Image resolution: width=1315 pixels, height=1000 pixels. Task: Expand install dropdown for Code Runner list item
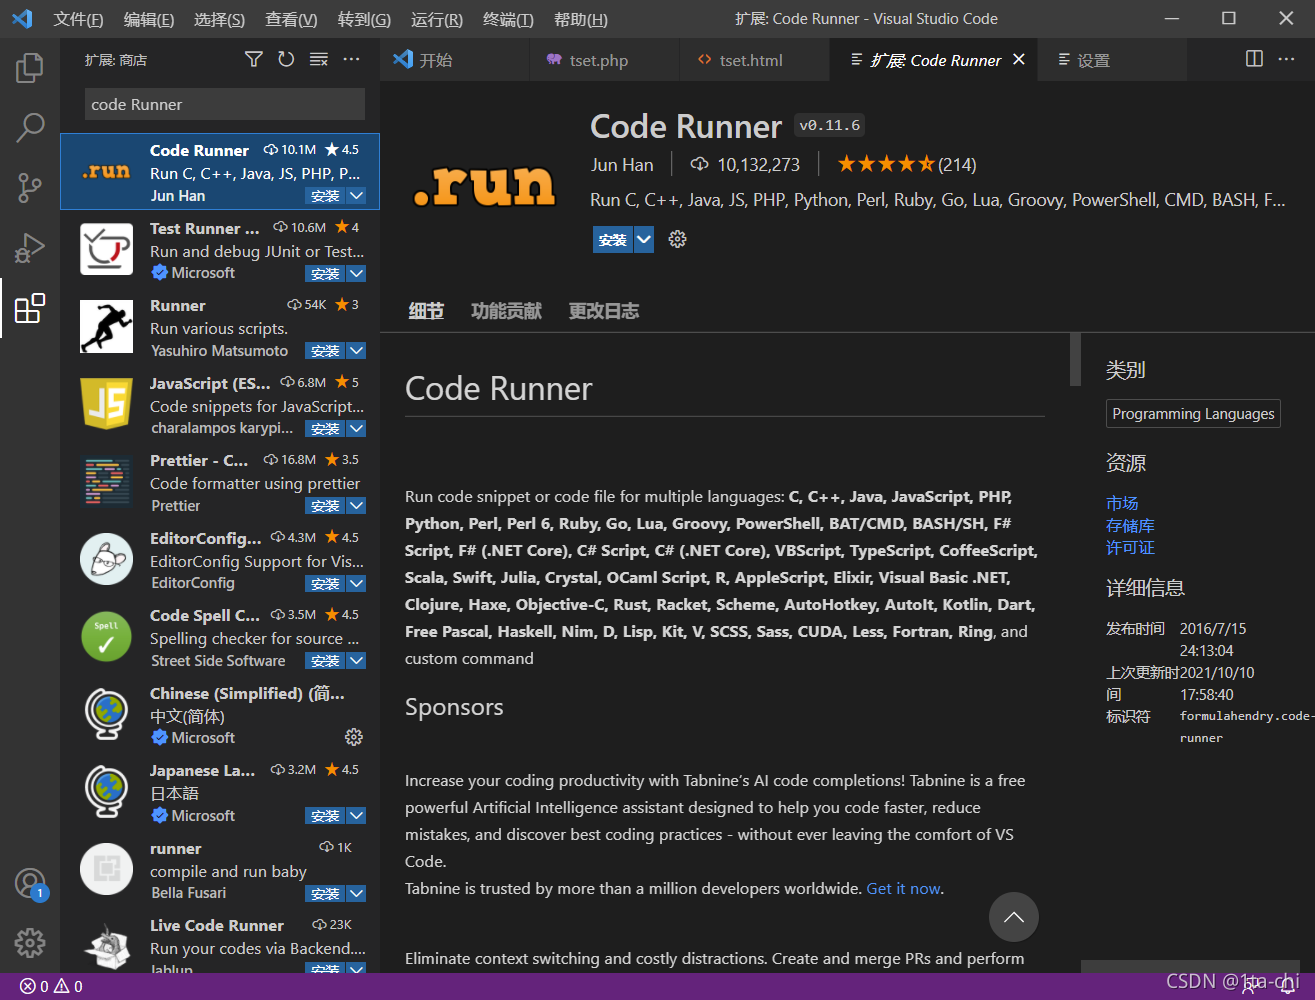(x=357, y=196)
